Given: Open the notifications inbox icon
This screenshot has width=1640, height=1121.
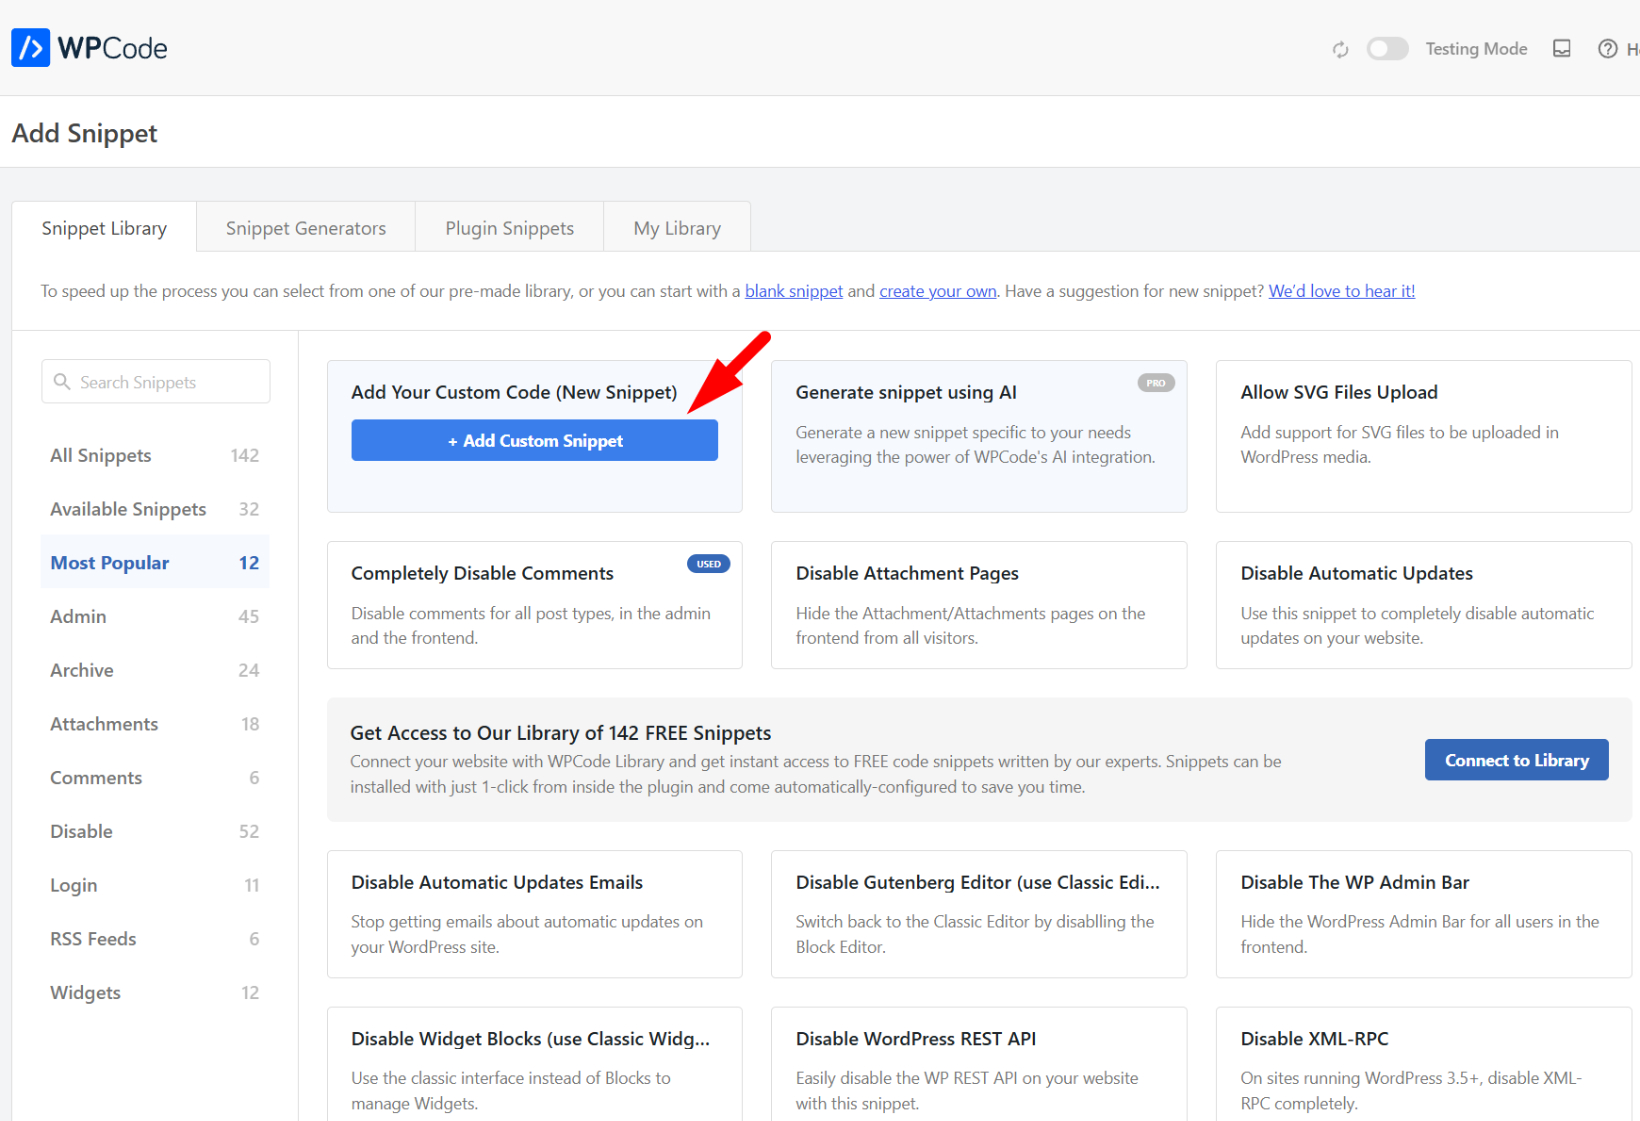Looking at the screenshot, I should pos(1561,49).
